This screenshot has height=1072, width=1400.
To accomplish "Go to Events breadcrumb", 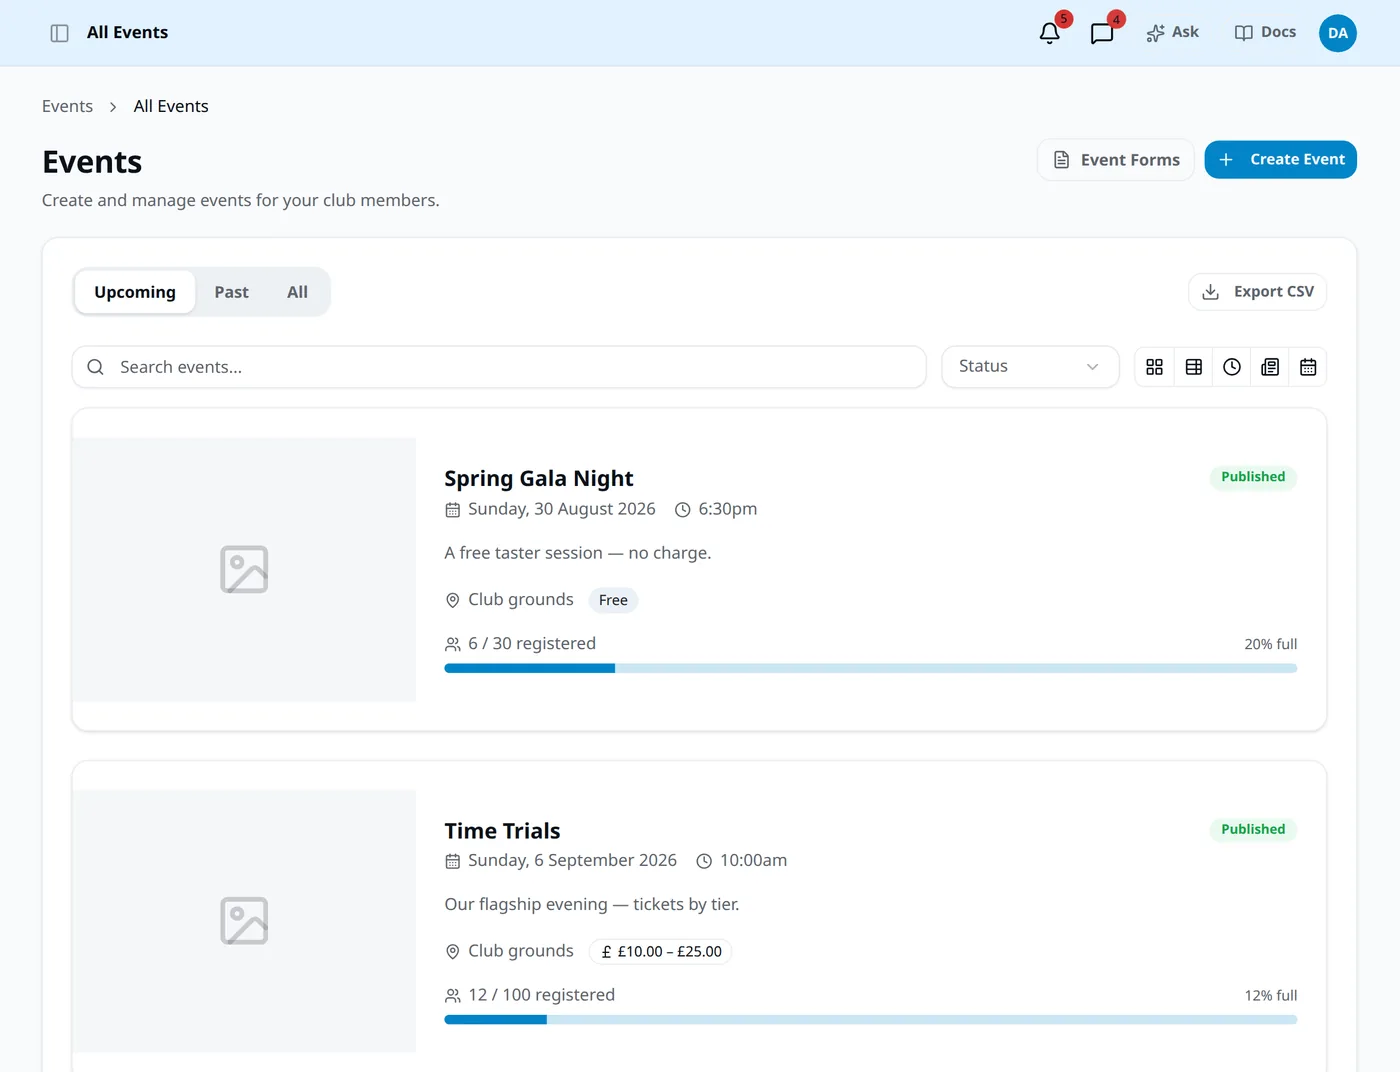I will point(67,106).
